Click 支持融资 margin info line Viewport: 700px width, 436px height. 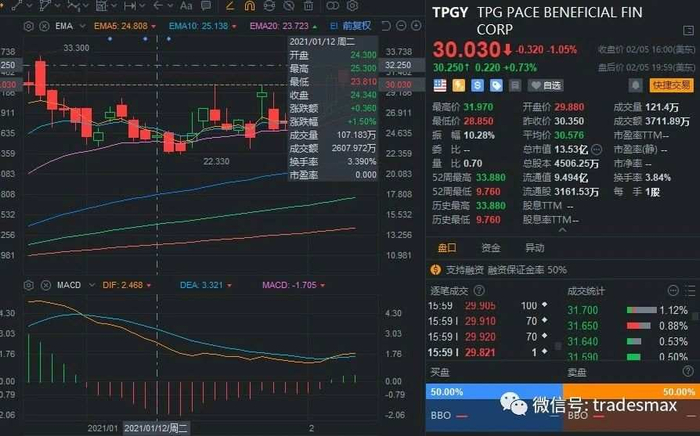(x=499, y=270)
